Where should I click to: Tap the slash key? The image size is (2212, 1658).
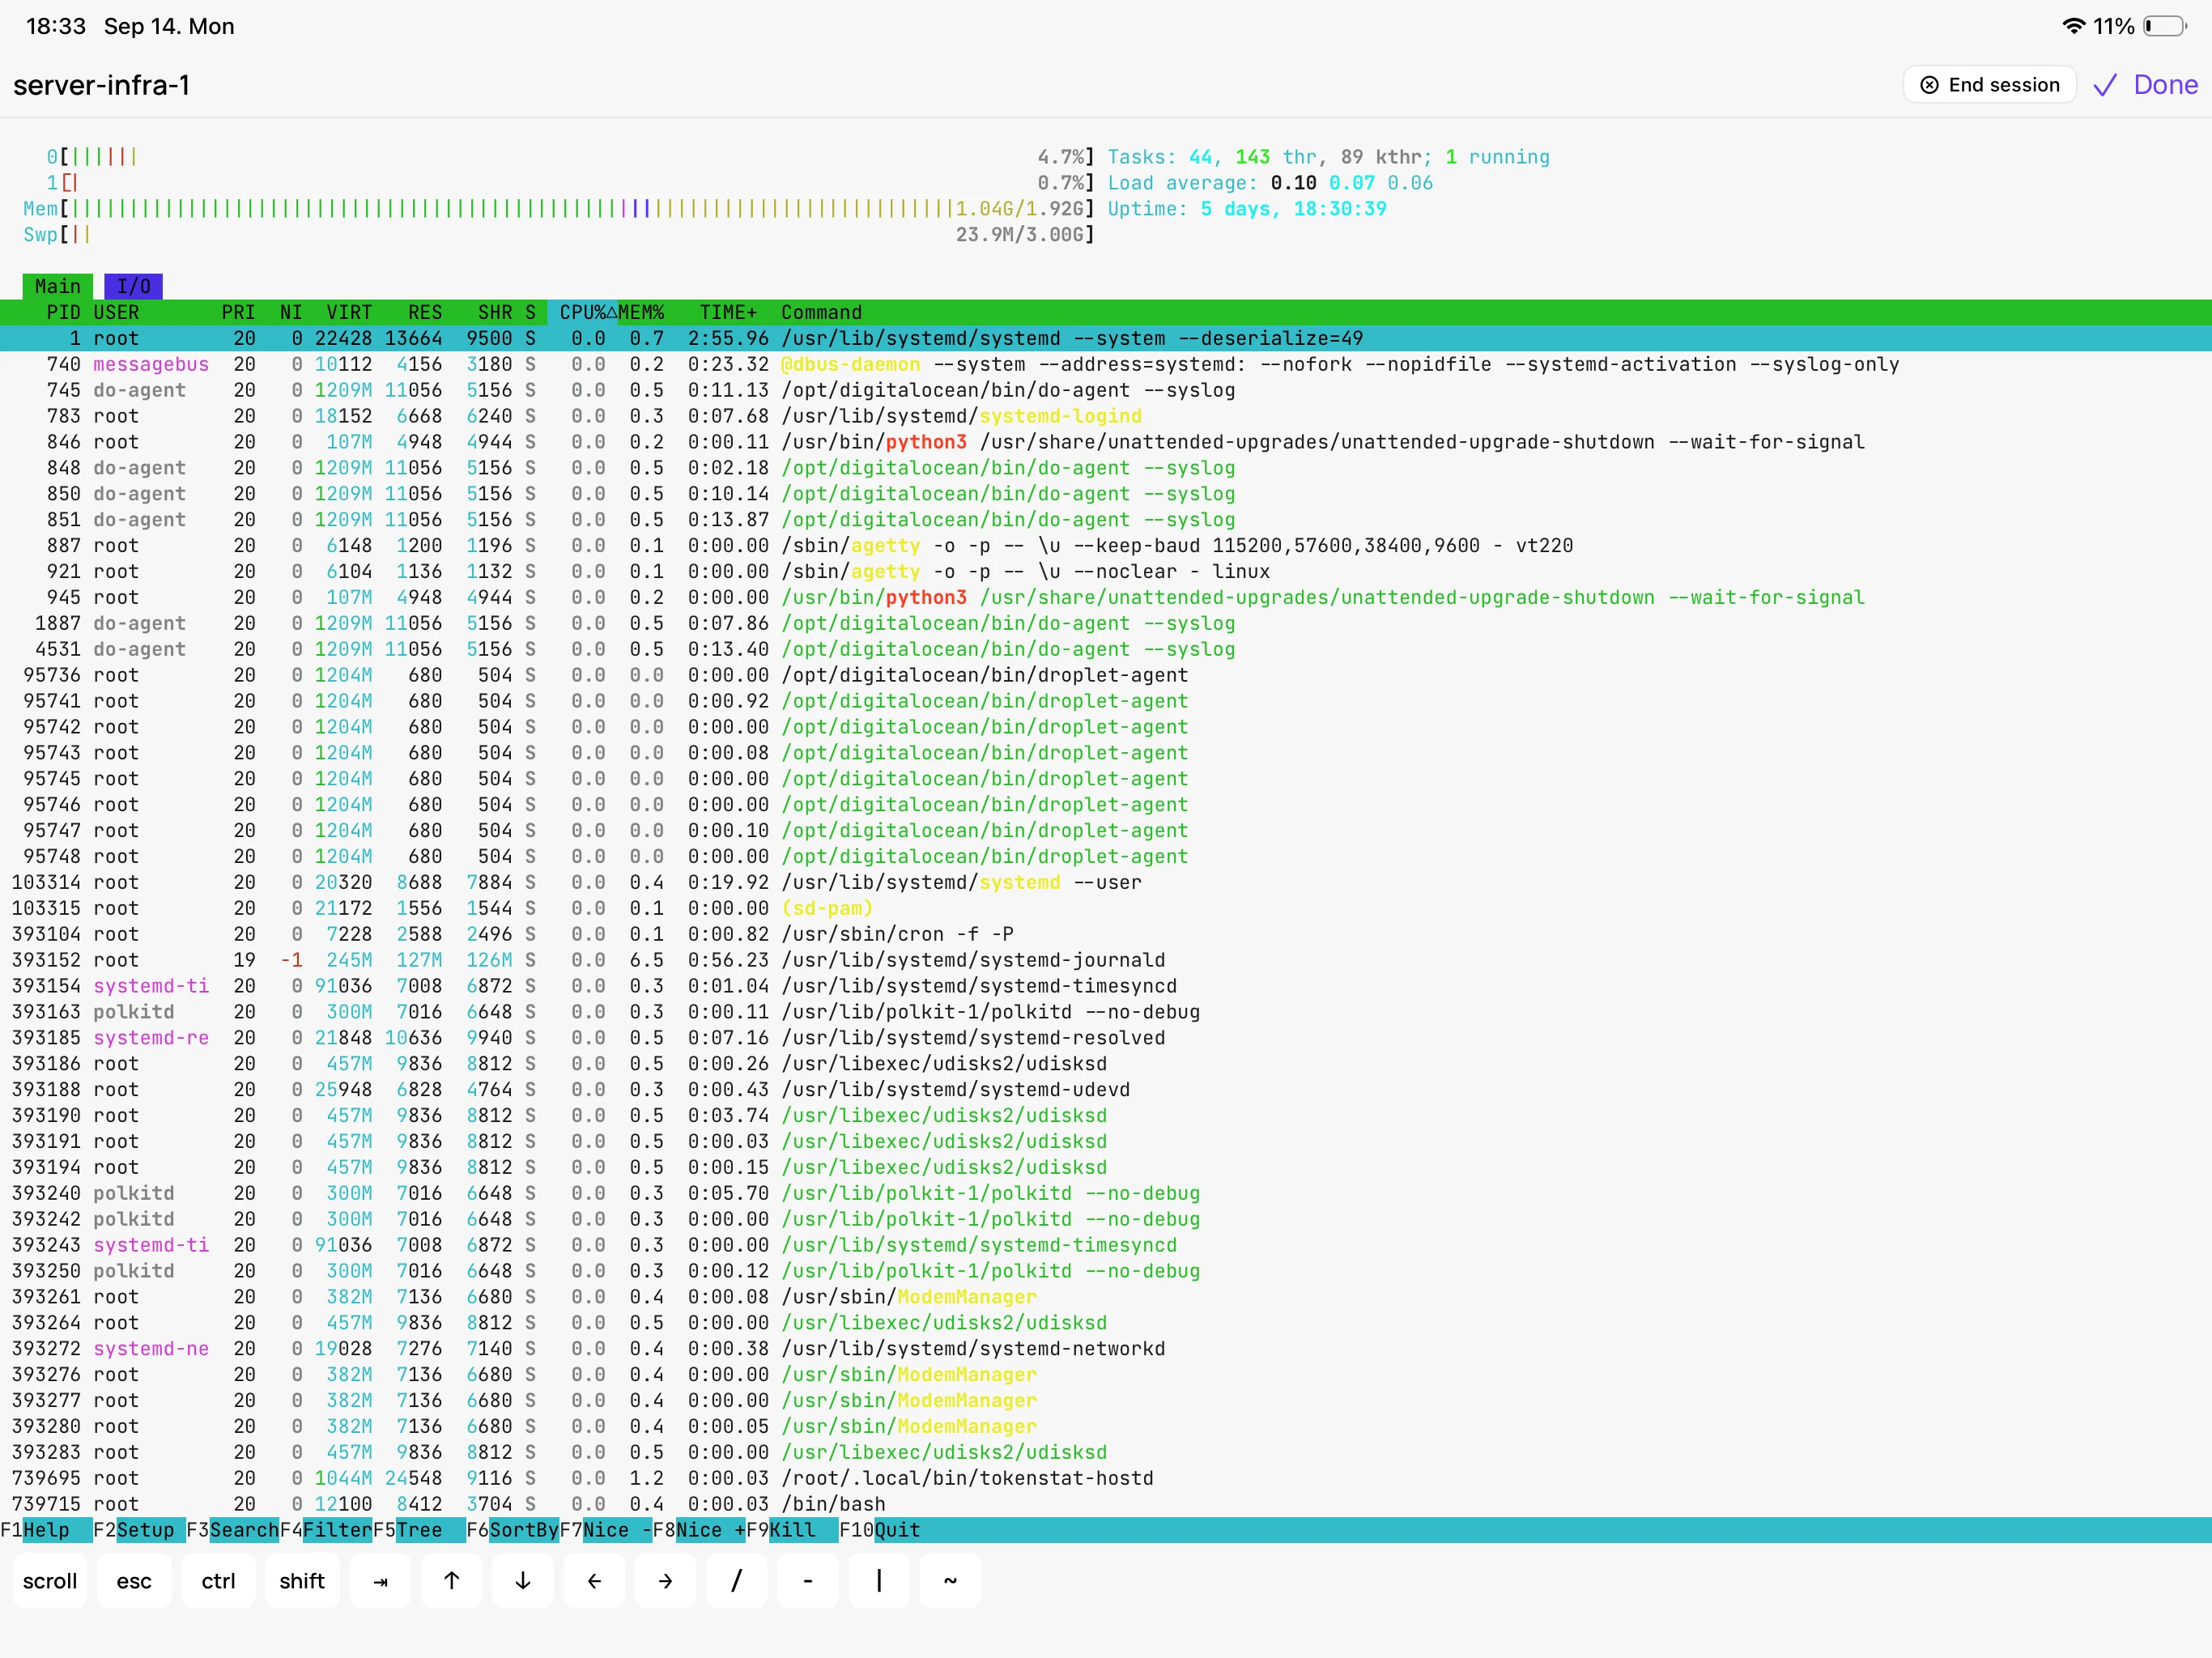736,1580
